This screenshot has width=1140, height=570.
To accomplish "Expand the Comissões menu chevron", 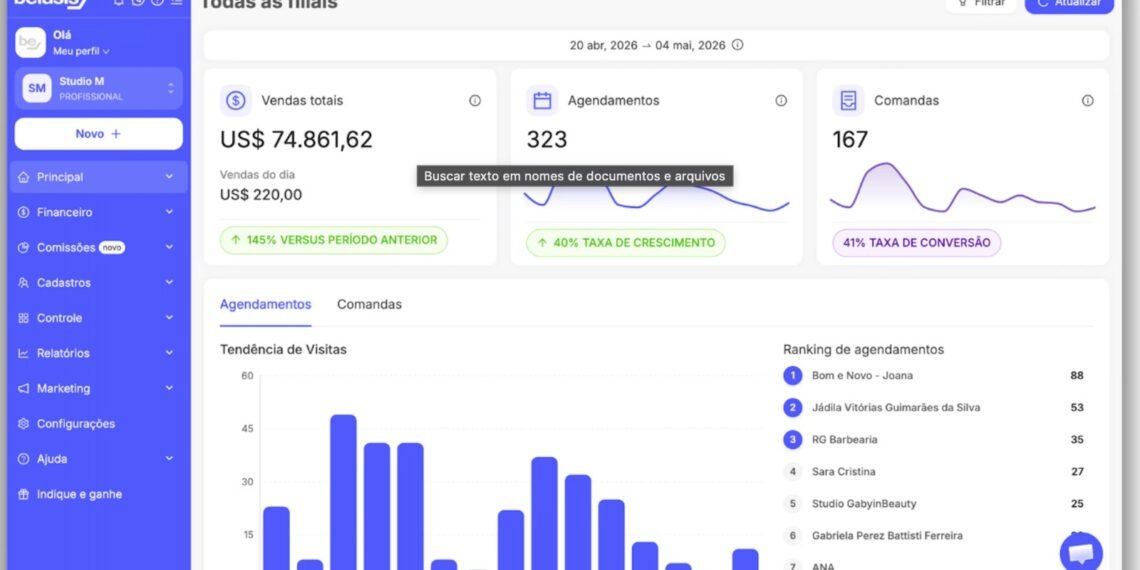I will point(169,247).
